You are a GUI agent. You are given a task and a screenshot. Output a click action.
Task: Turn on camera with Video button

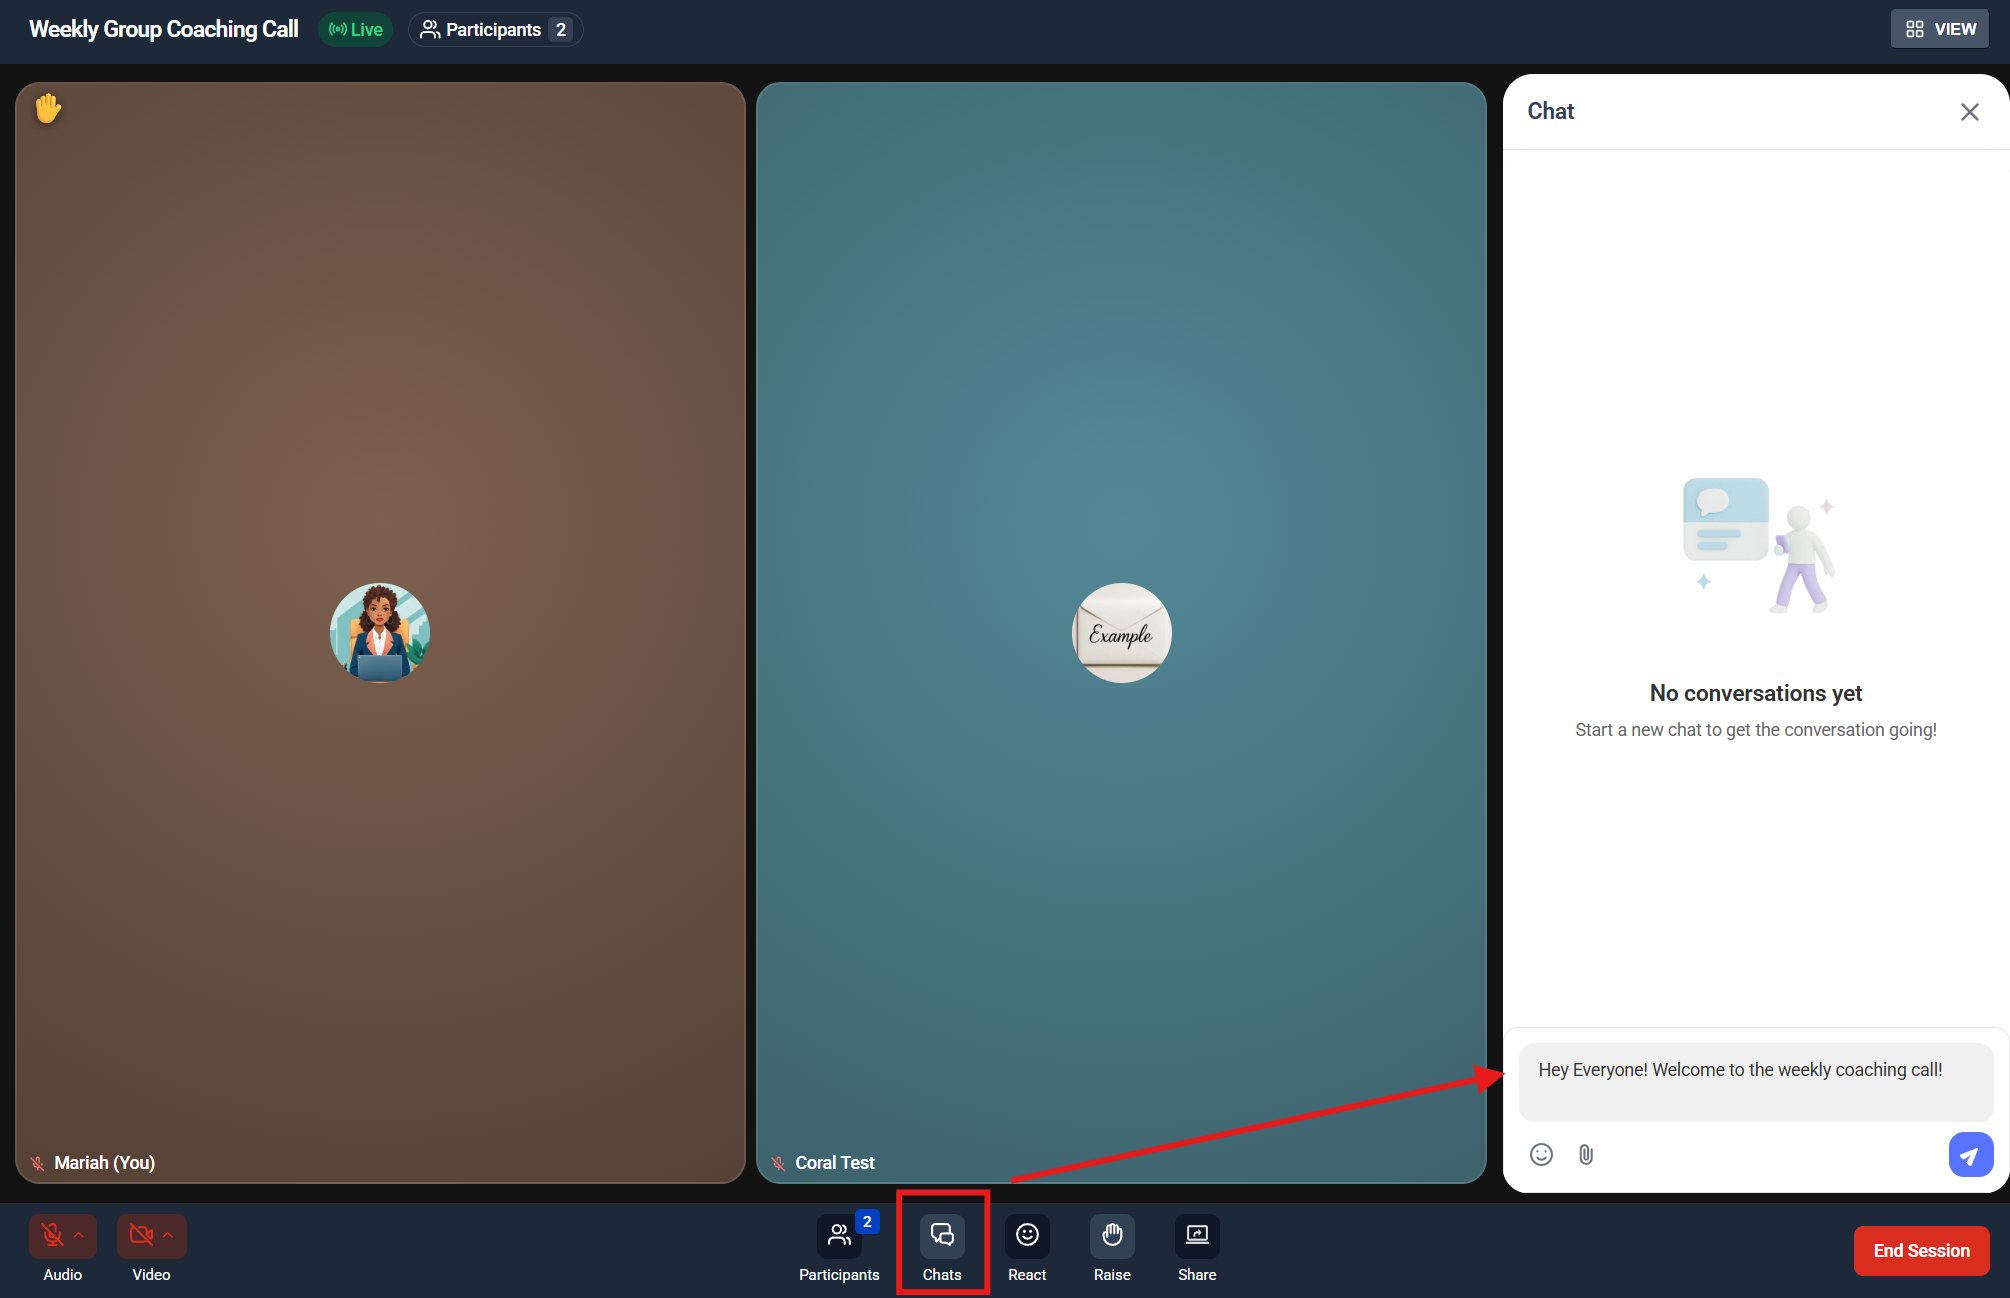tap(141, 1235)
